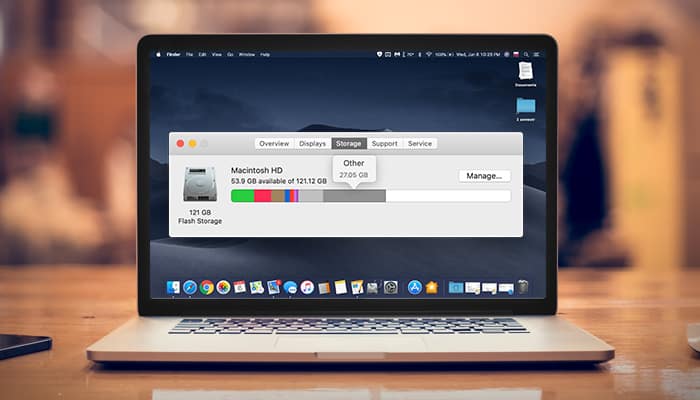Click the "Other 27.05 GB" tooltip
The image size is (700, 400).
coord(354,169)
